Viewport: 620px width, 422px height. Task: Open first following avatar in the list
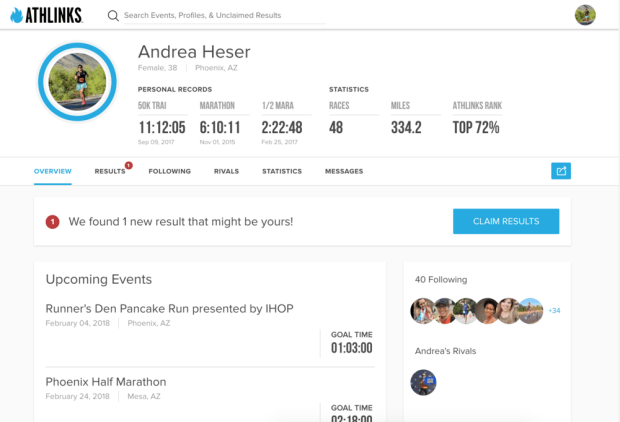[423, 310]
